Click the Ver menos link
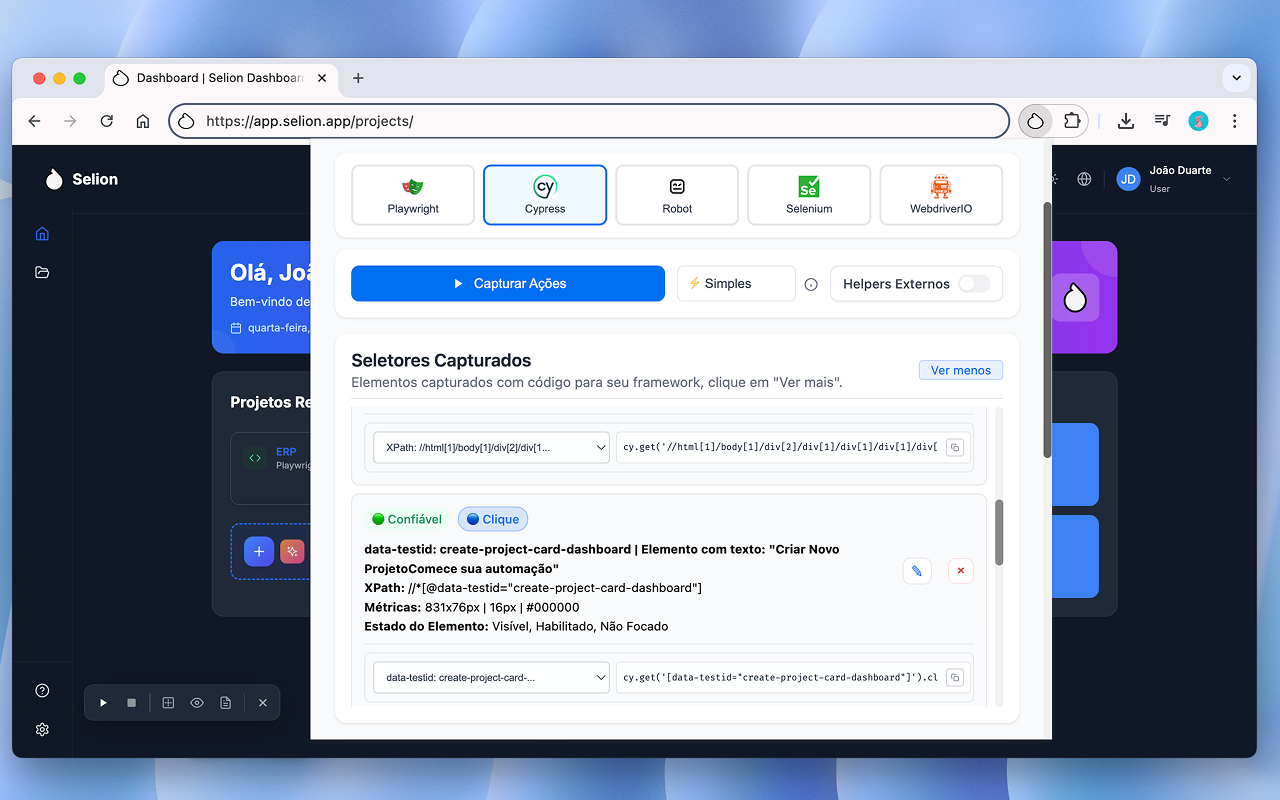Screen dimensions: 1280x800 tap(960, 370)
